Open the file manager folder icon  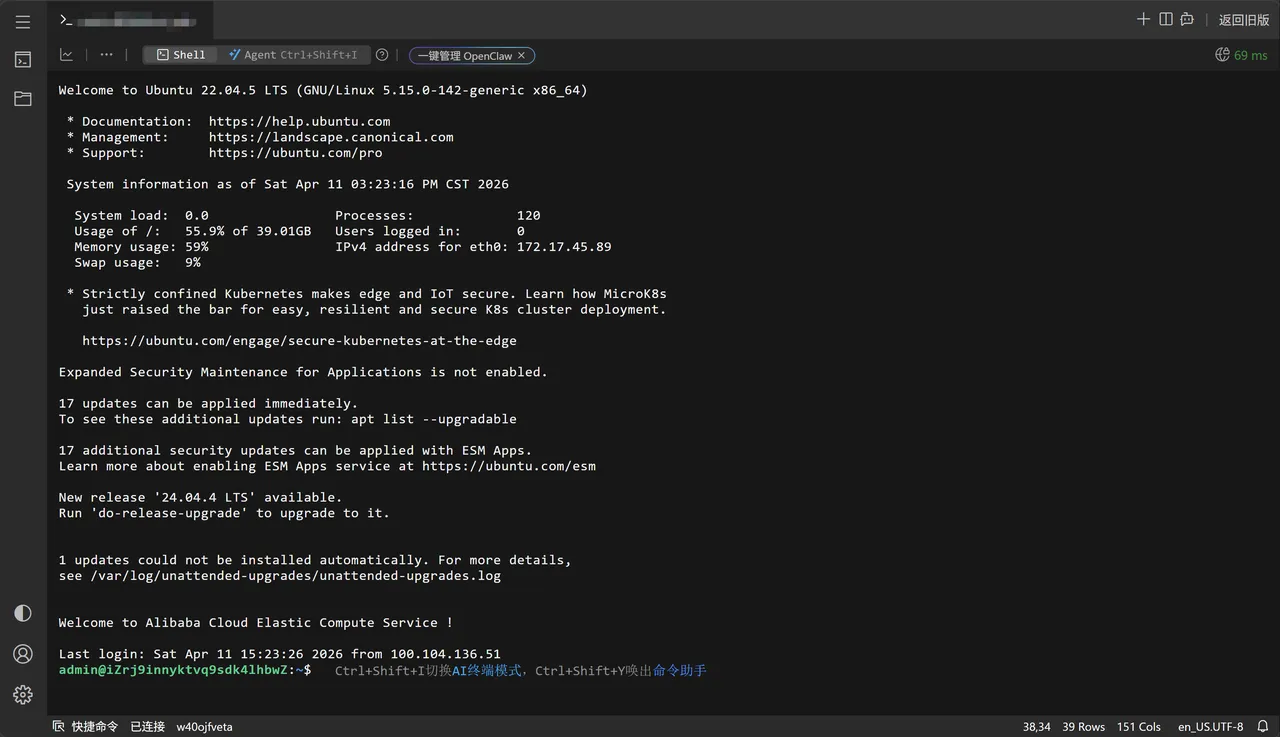23,99
